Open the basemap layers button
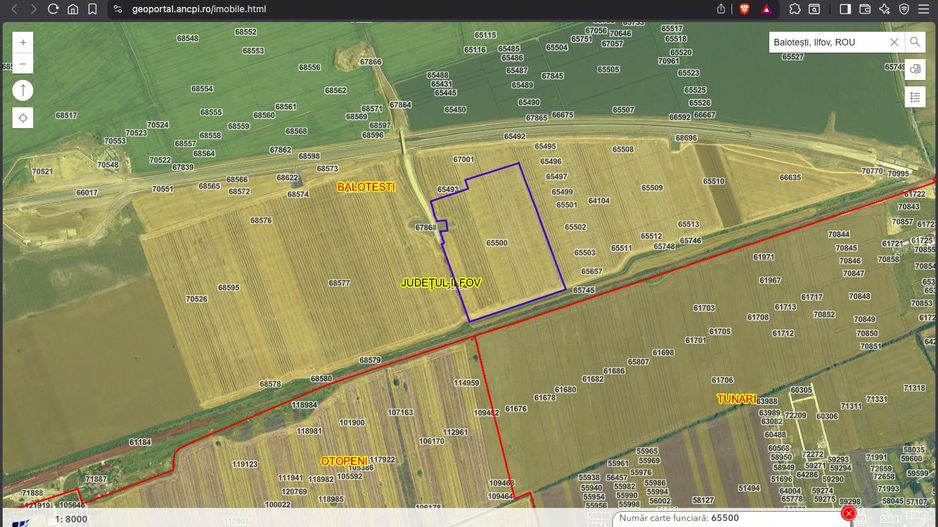The height and width of the screenshot is (527, 938). coord(915,69)
